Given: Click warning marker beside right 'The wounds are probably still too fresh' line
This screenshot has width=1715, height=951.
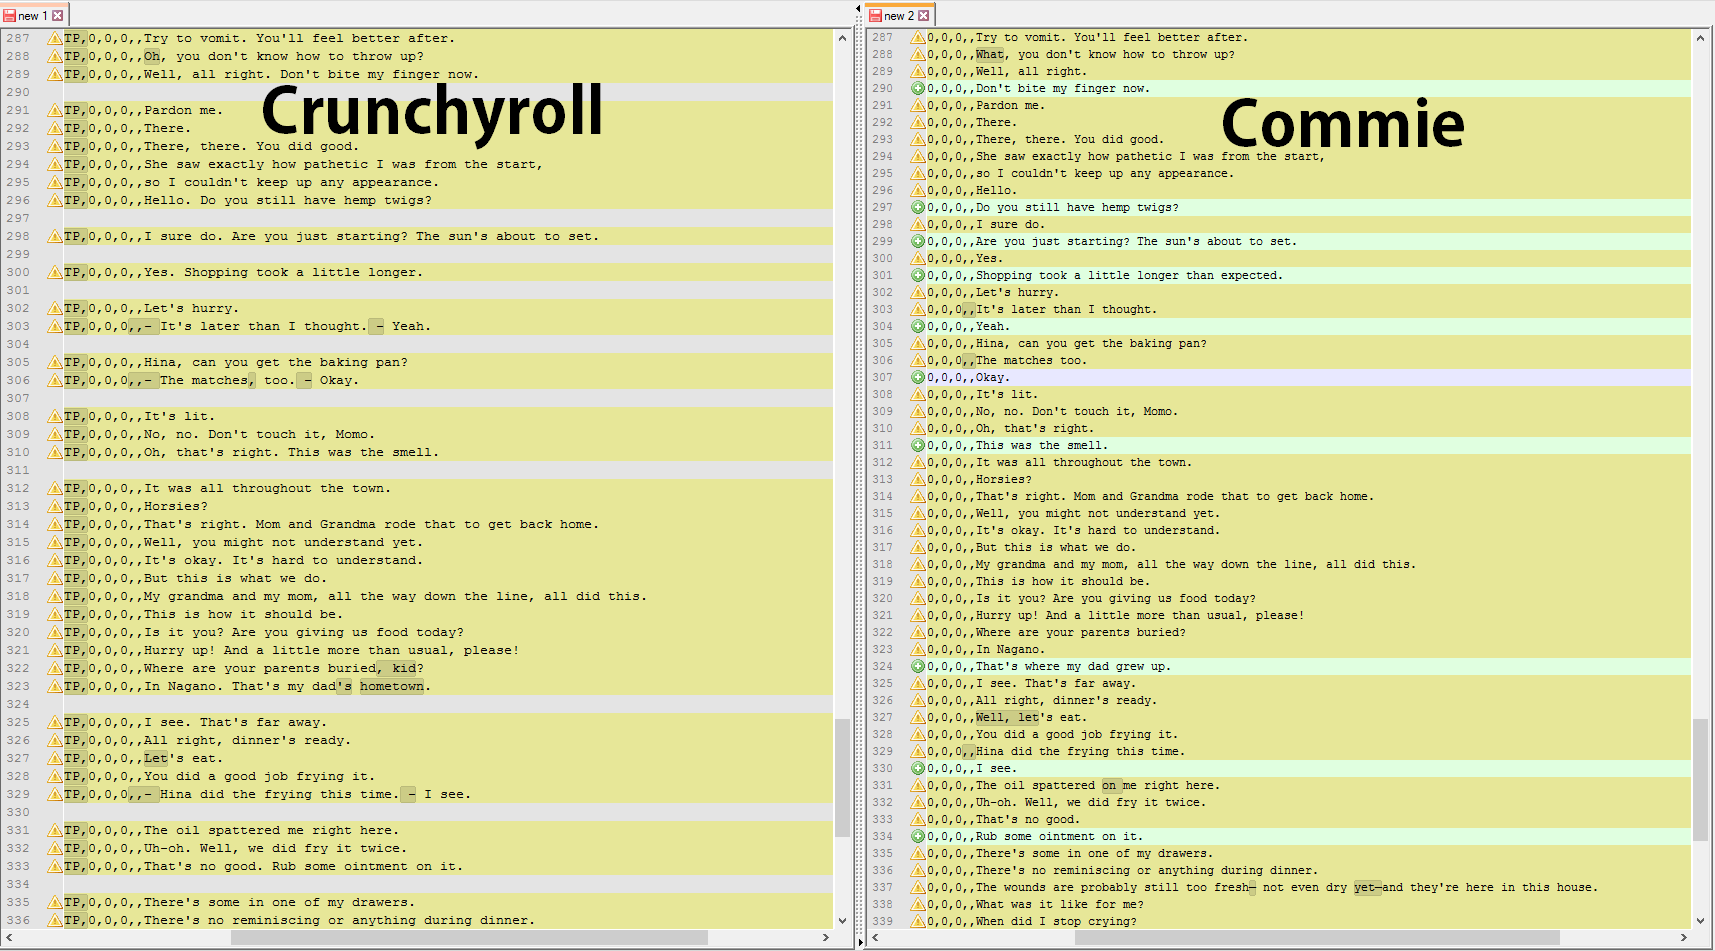Looking at the screenshot, I should tap(917, 887).
